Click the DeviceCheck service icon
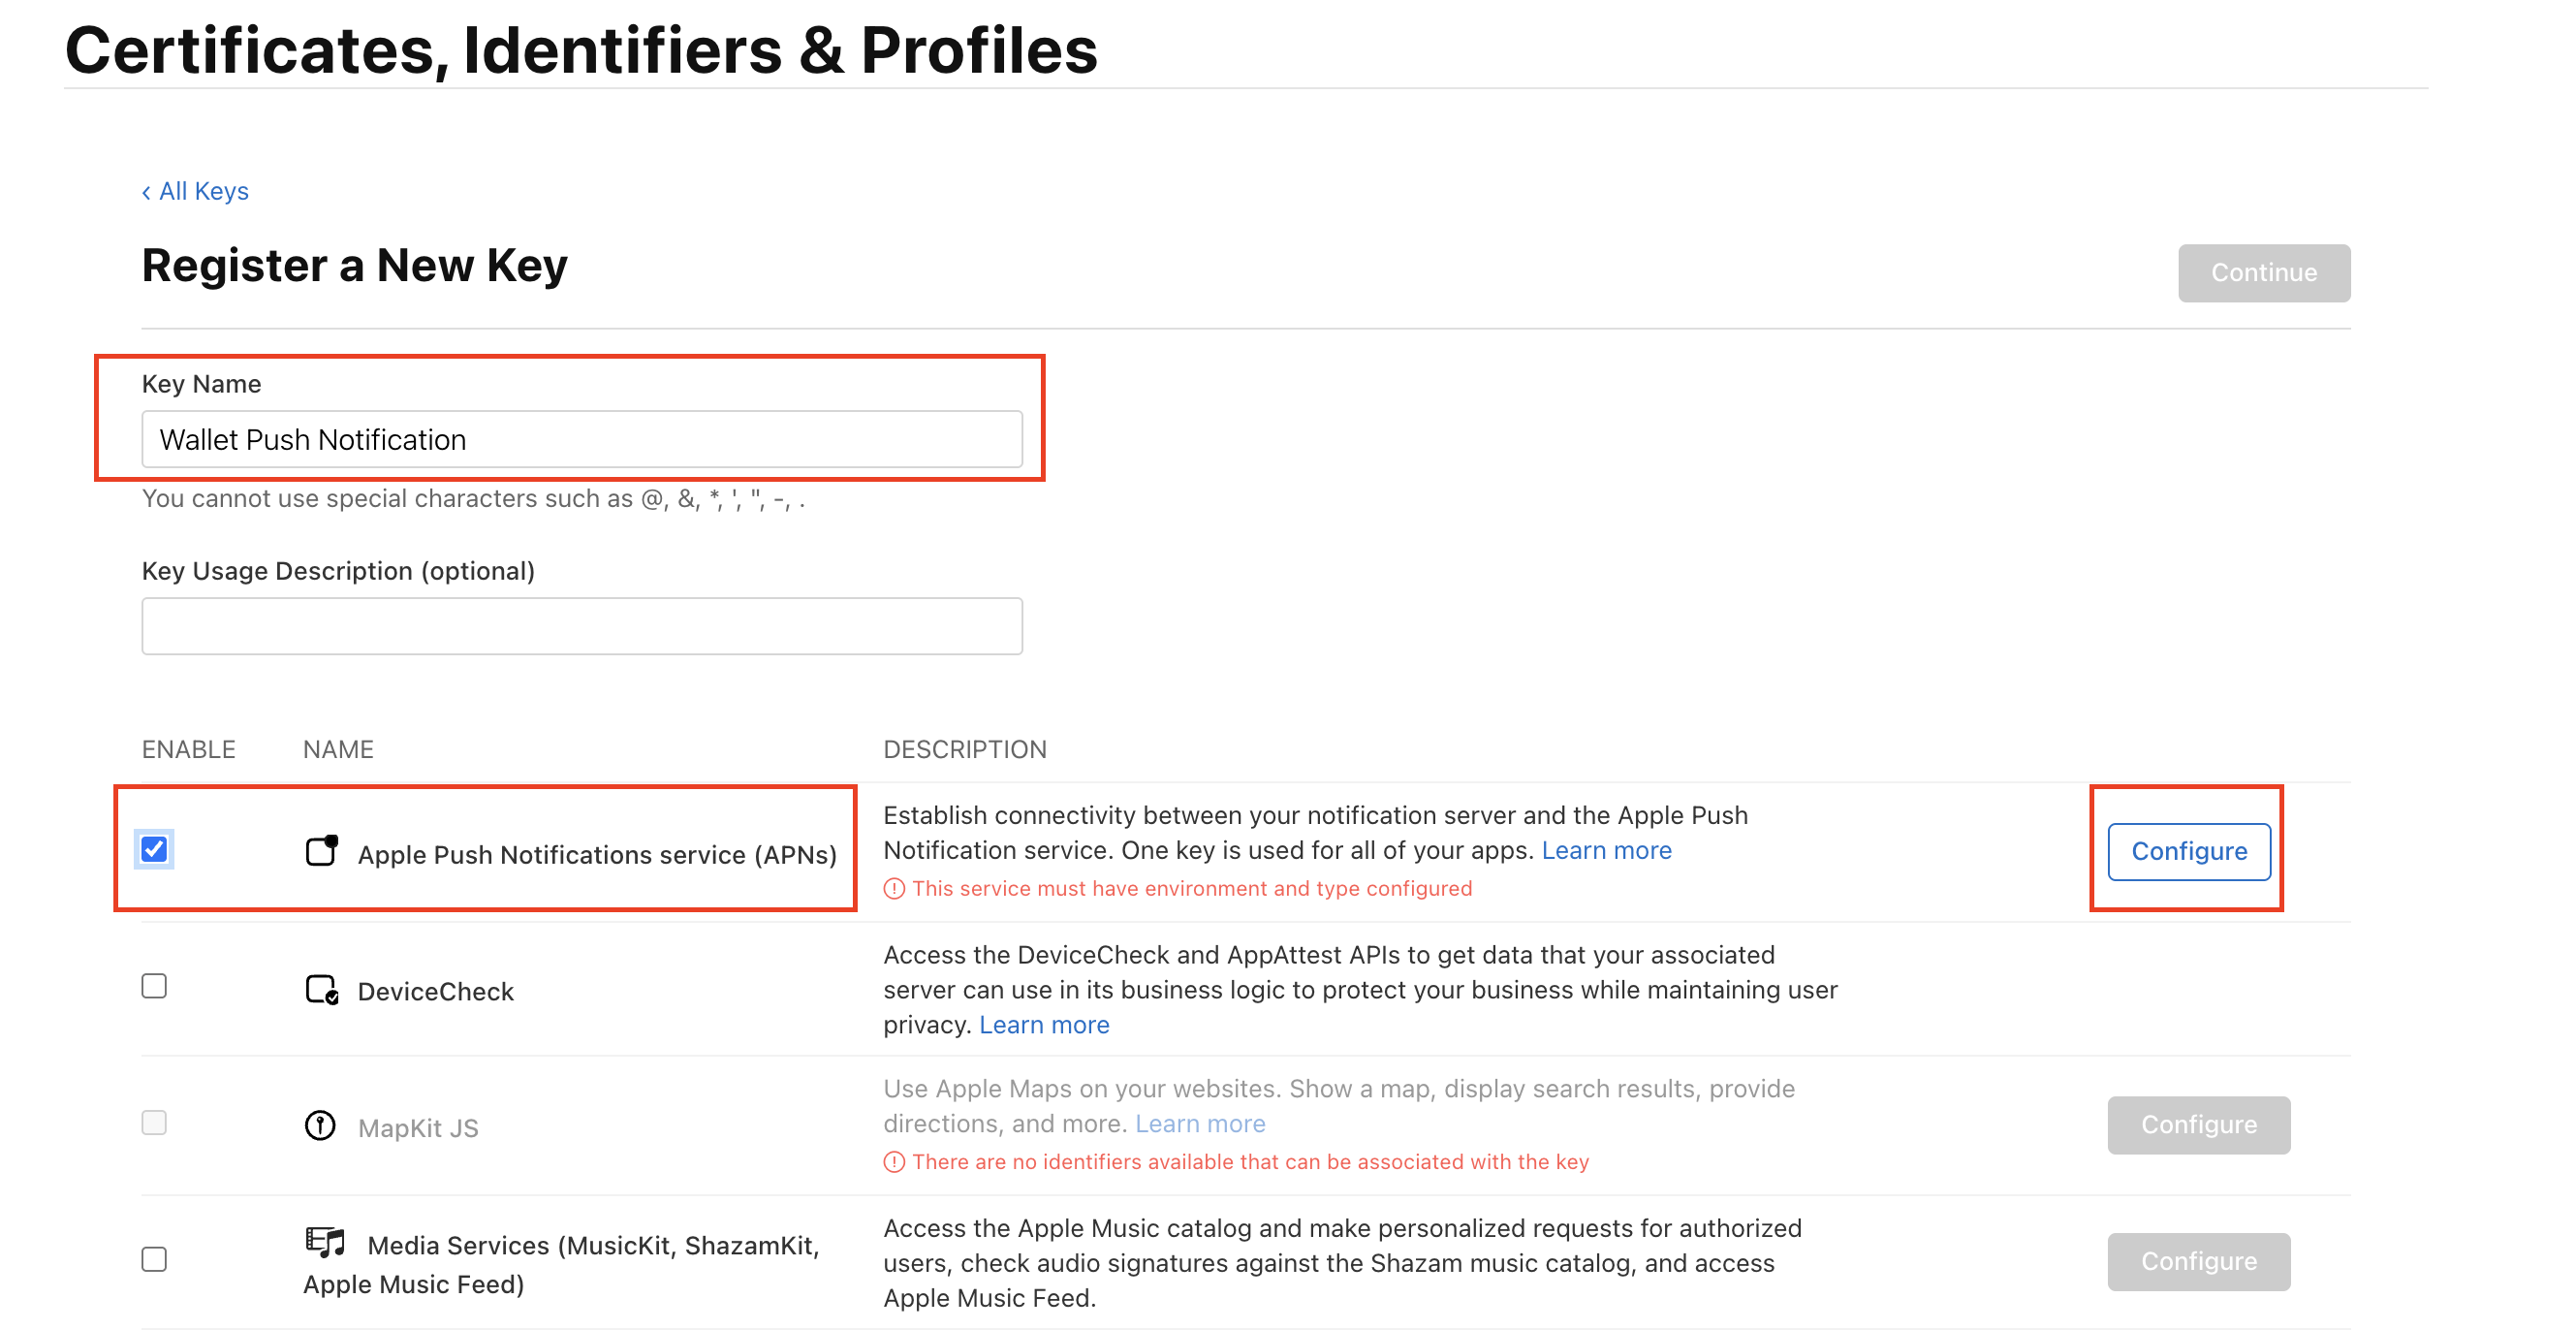 (x=321, y=988)
